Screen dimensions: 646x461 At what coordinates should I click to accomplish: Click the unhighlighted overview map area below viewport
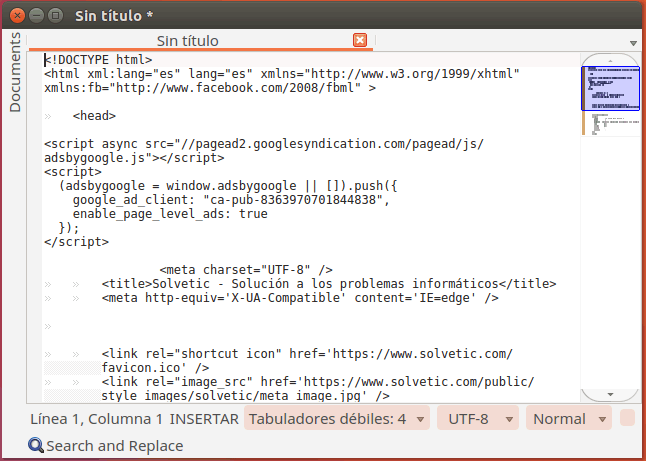click(x=610, y=250)
